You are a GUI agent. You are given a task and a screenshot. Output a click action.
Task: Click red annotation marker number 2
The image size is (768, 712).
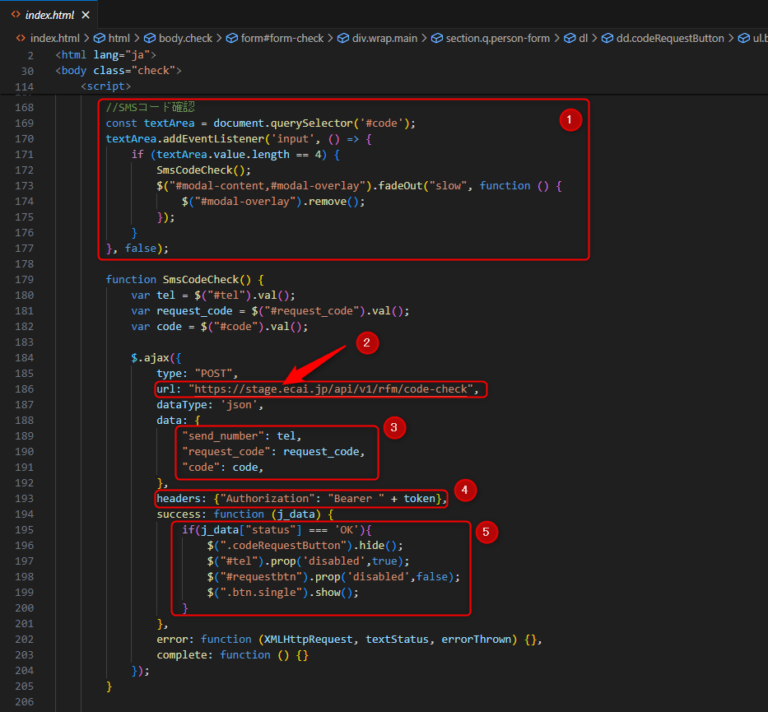click(x=367, y=343)
